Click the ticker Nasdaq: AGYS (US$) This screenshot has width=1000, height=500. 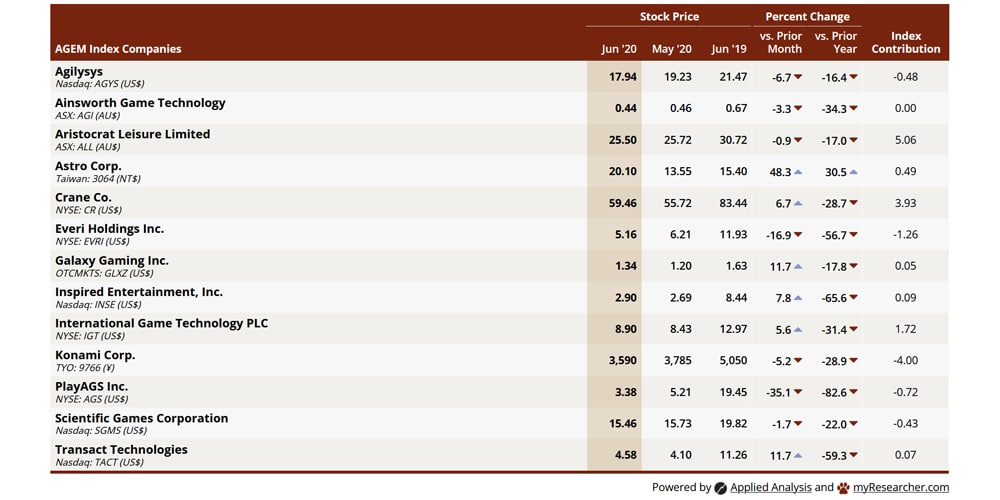(x=99, y=84)
